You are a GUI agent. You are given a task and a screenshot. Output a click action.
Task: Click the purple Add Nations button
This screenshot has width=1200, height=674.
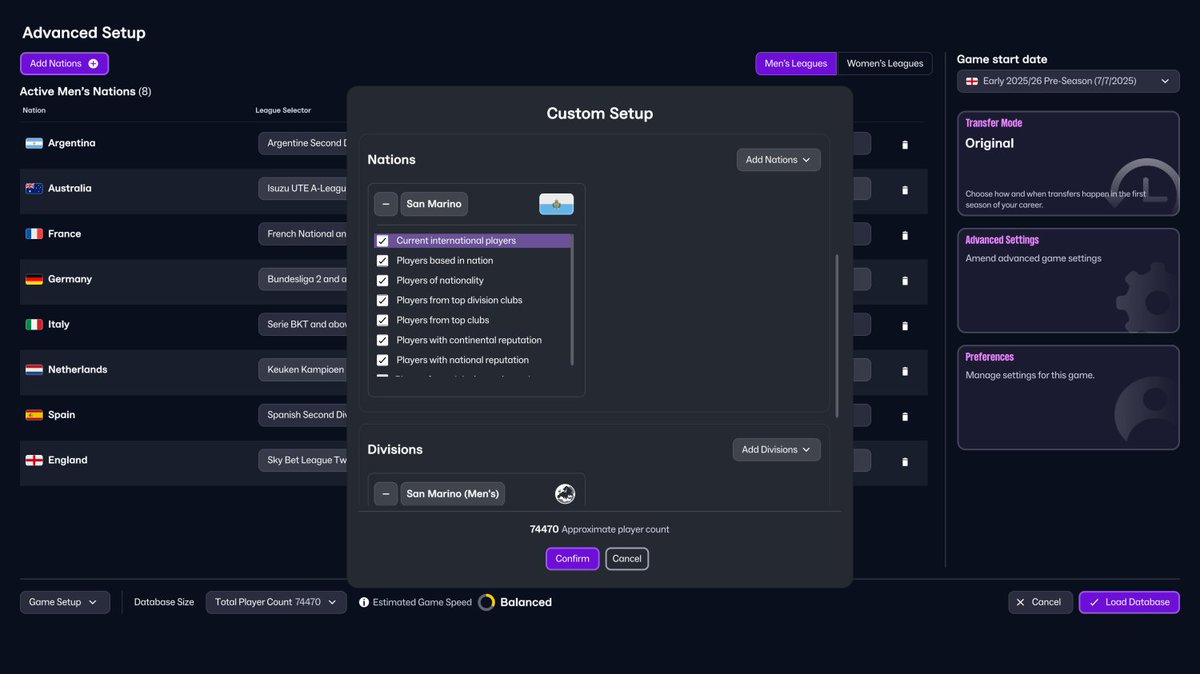click(64, 64)
